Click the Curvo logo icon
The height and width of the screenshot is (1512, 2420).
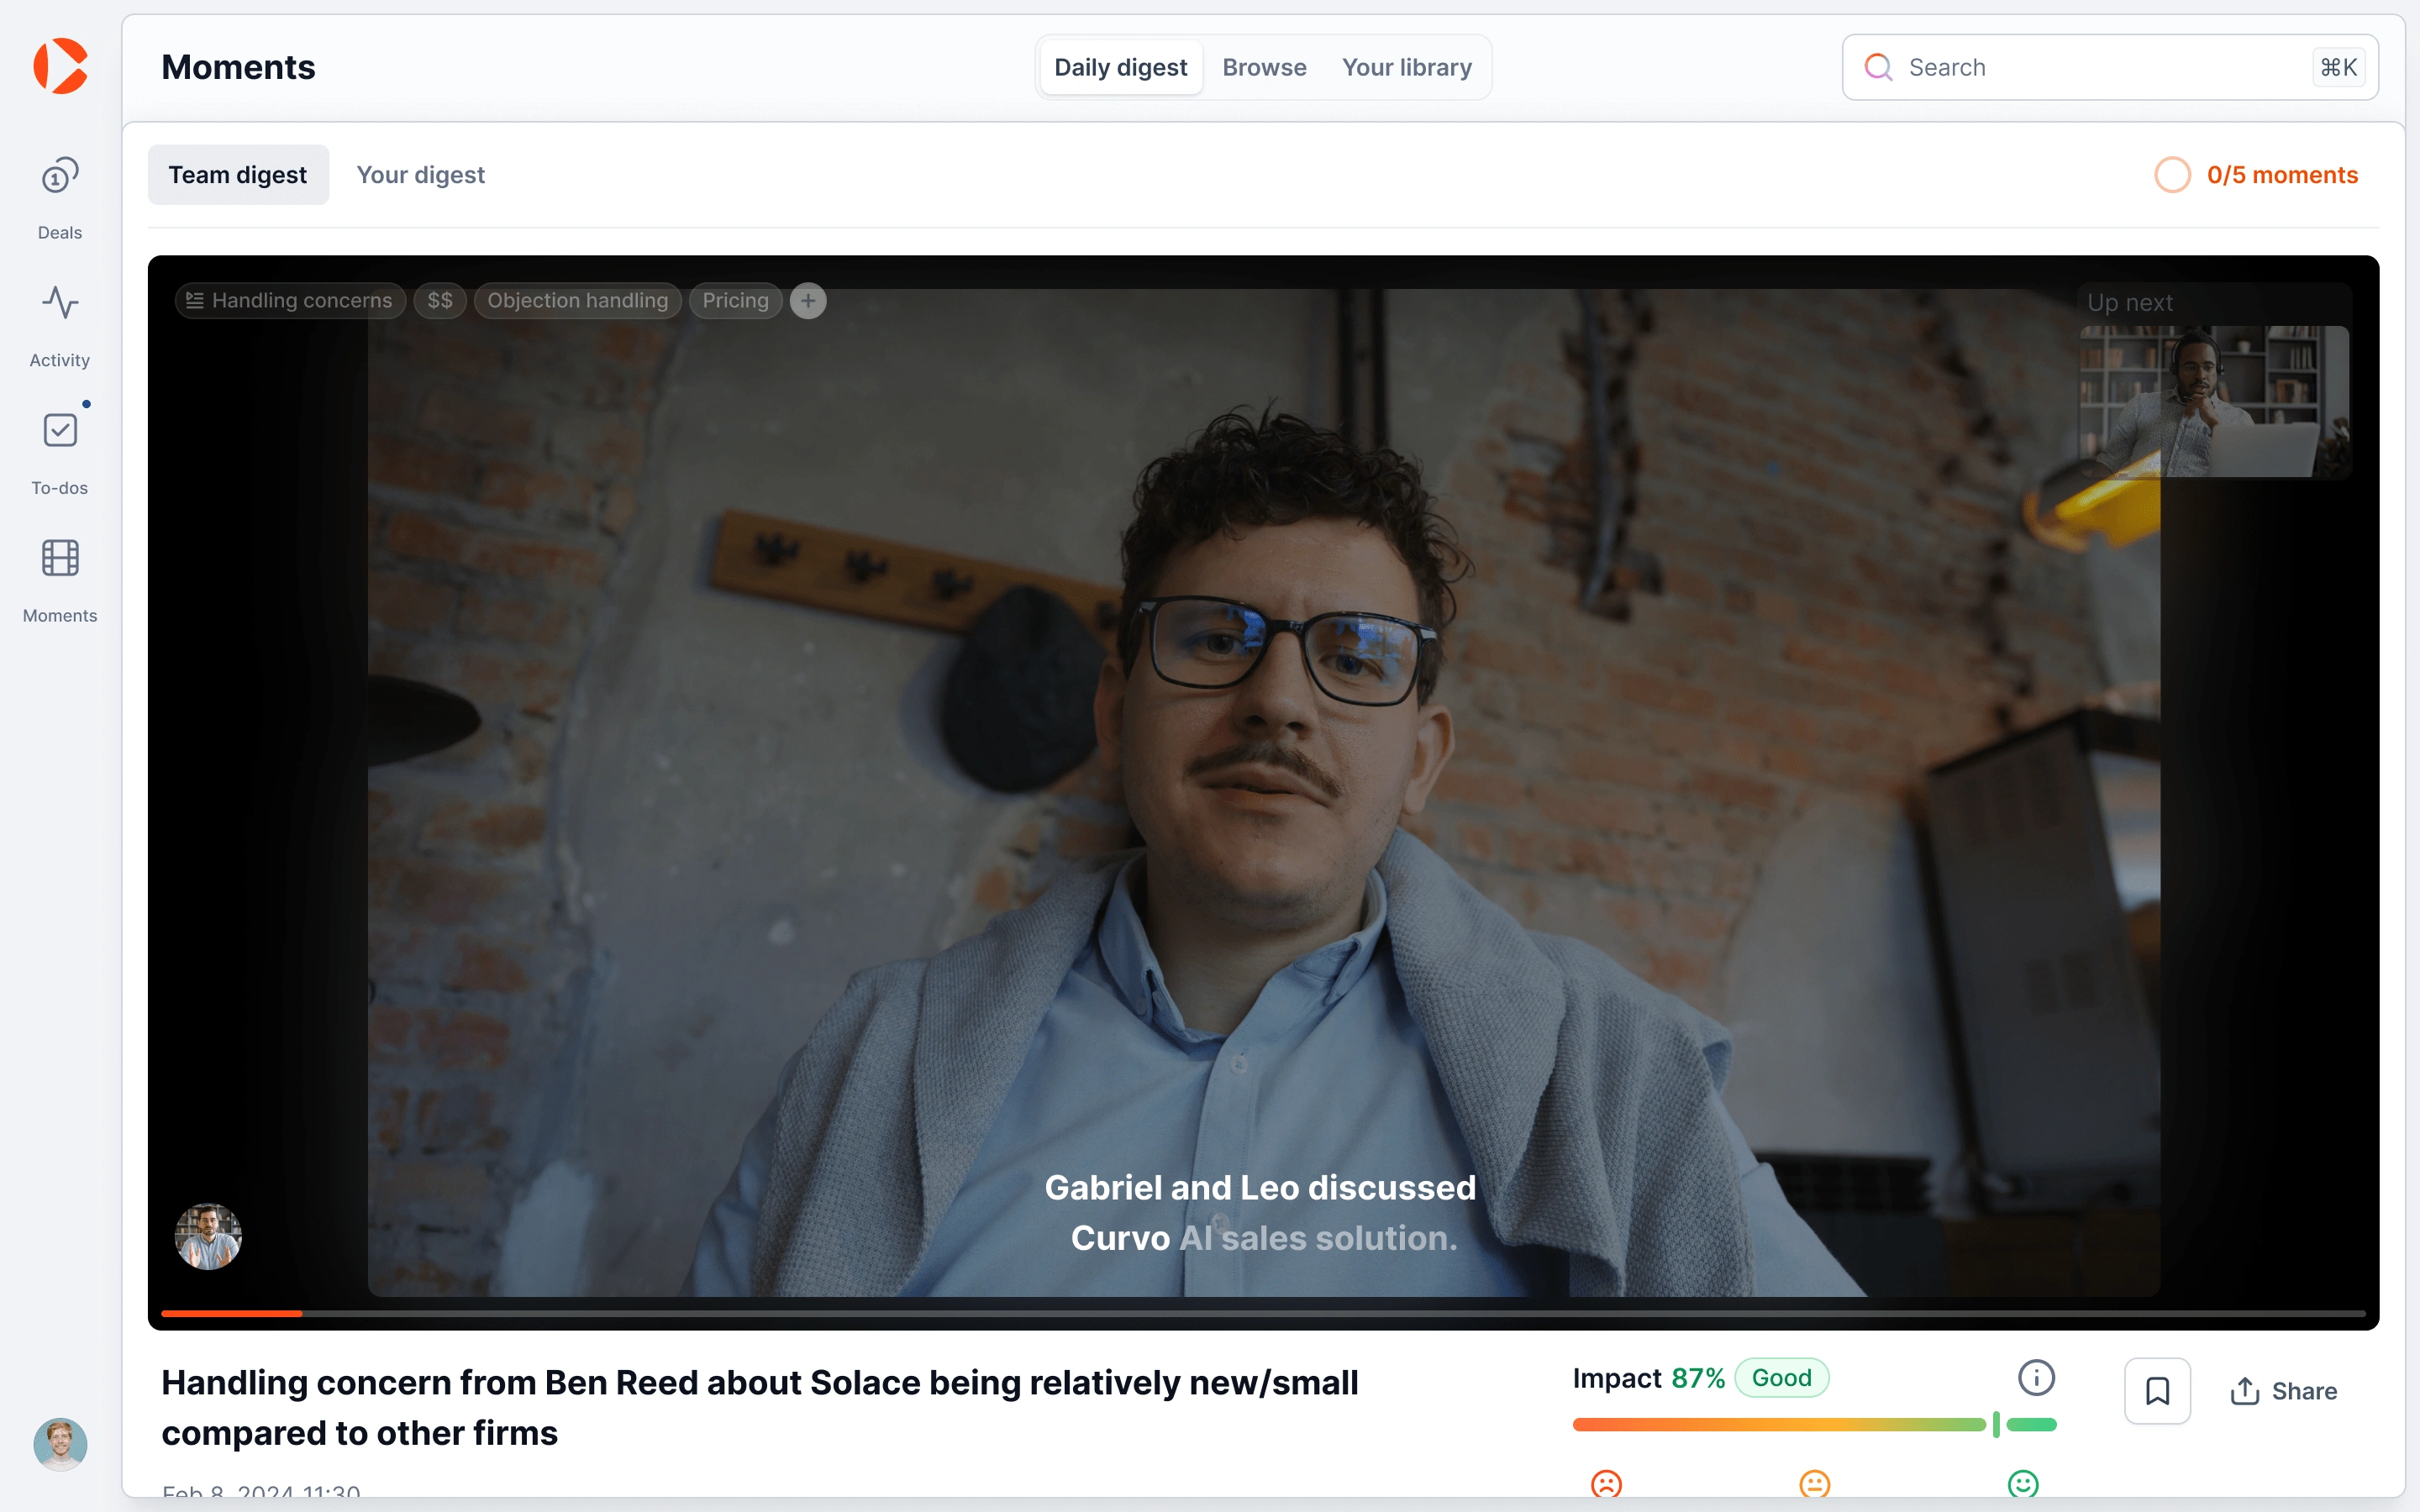60,66
